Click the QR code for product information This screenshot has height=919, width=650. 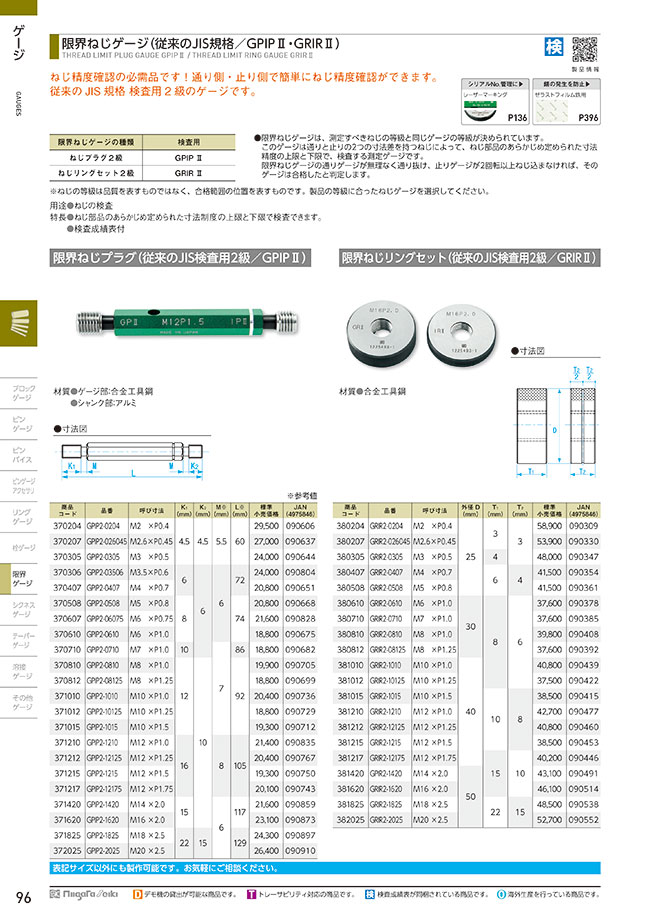click(x=584, y=48)
